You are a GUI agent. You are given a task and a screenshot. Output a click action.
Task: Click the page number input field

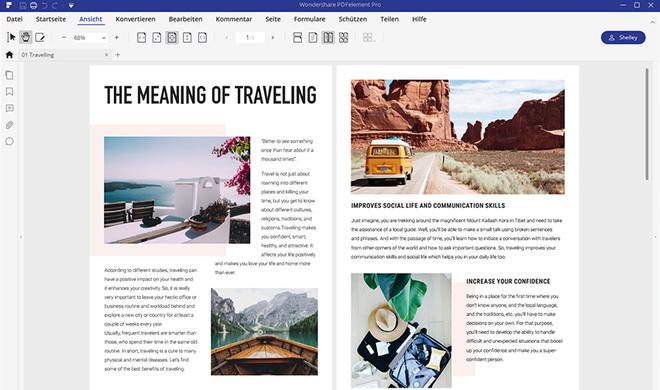click(250, 37)
